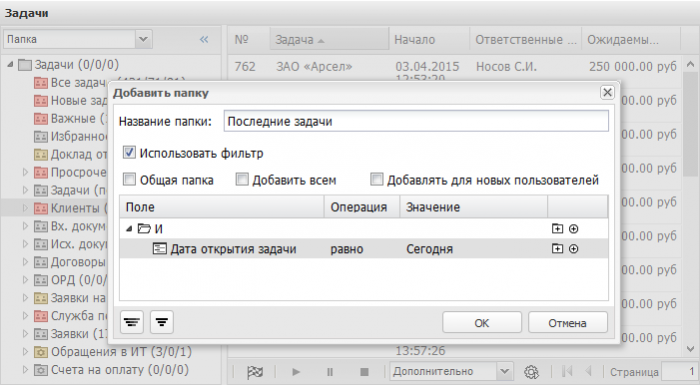700x385 pixels.
Task: Open the Дополнительно dropdown
Action: coord(504,371)
